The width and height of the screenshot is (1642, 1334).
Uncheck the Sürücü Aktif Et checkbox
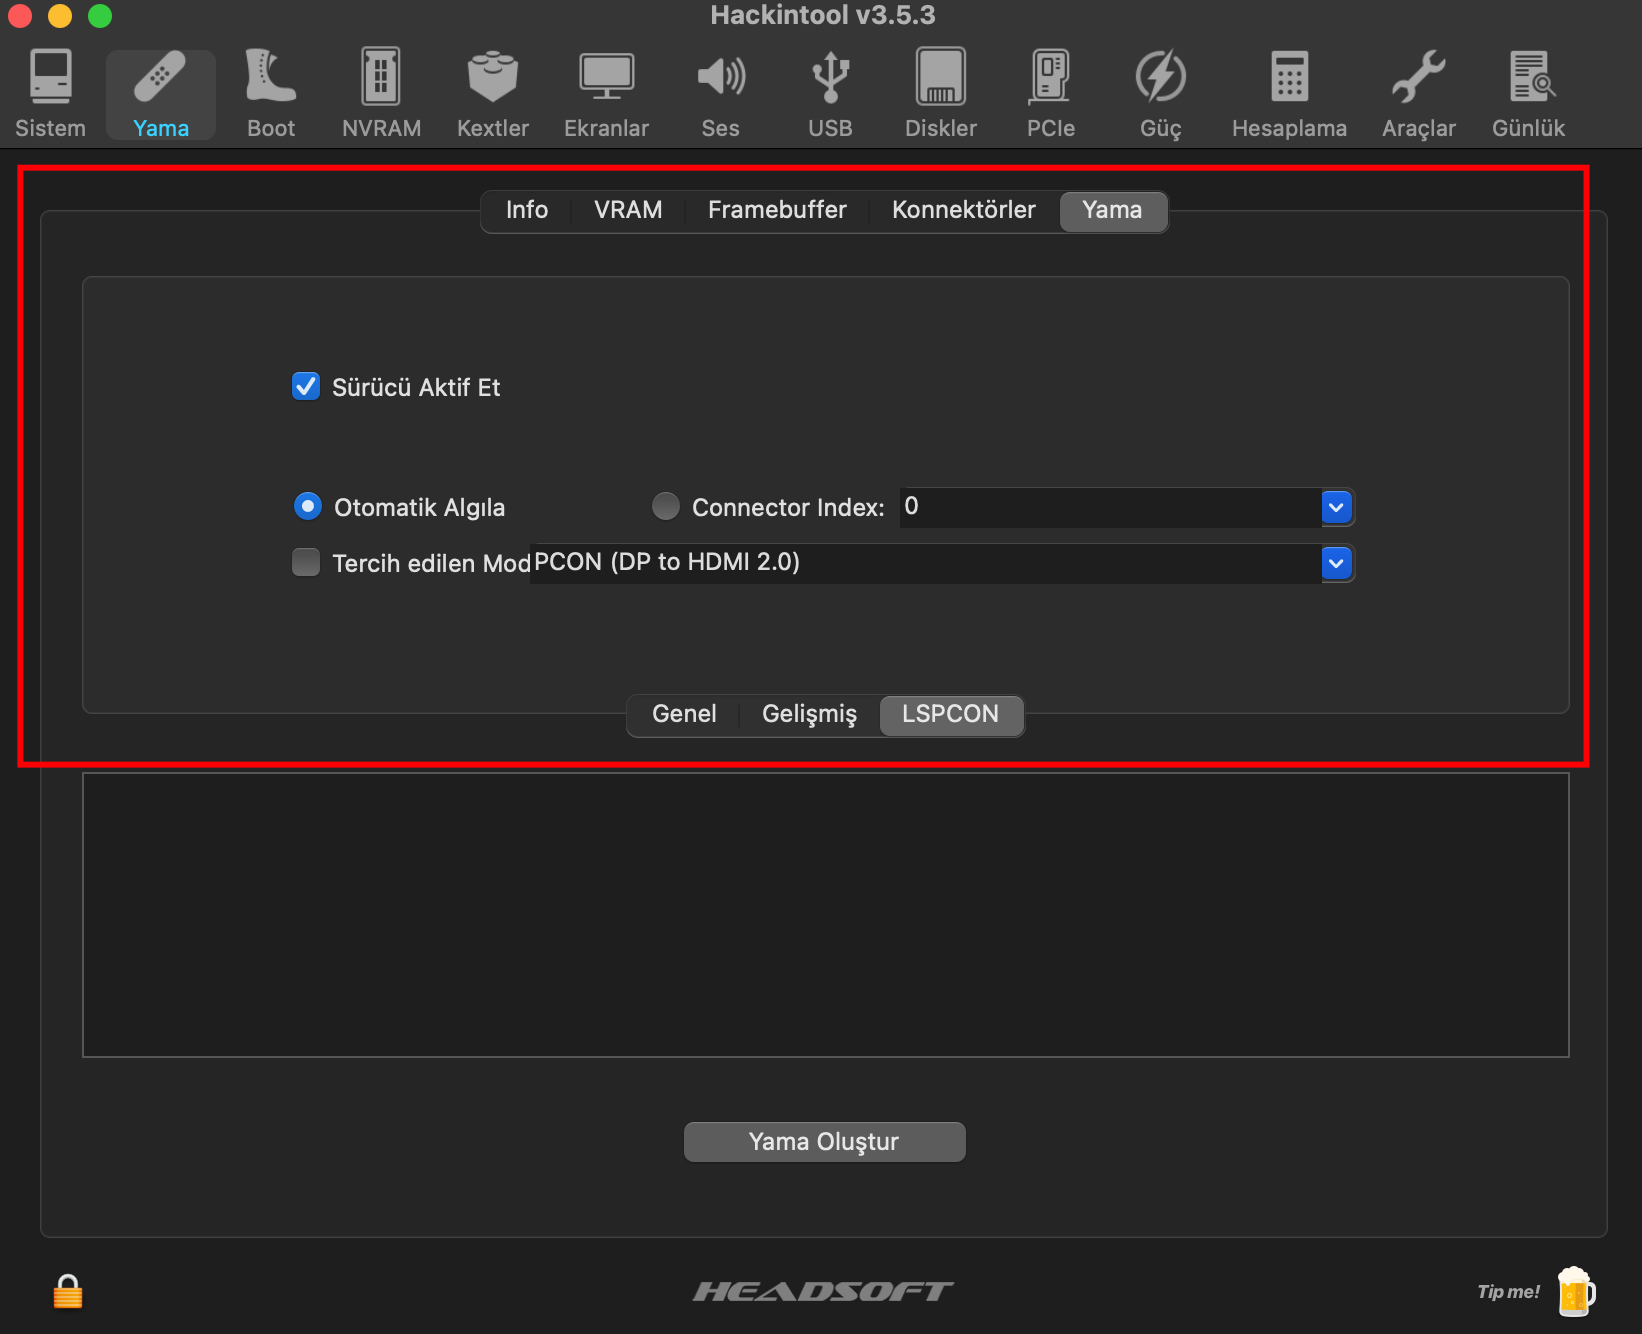[x=306, y=387]
